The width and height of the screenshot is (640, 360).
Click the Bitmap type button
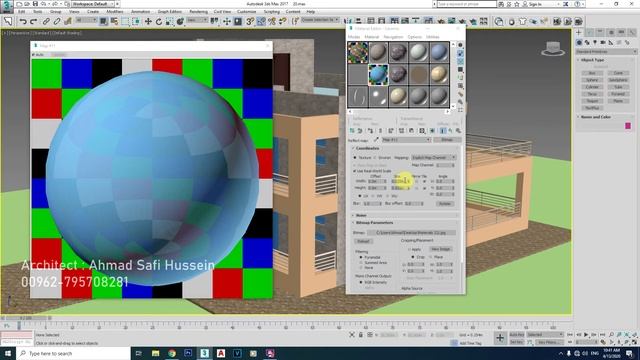447,140
